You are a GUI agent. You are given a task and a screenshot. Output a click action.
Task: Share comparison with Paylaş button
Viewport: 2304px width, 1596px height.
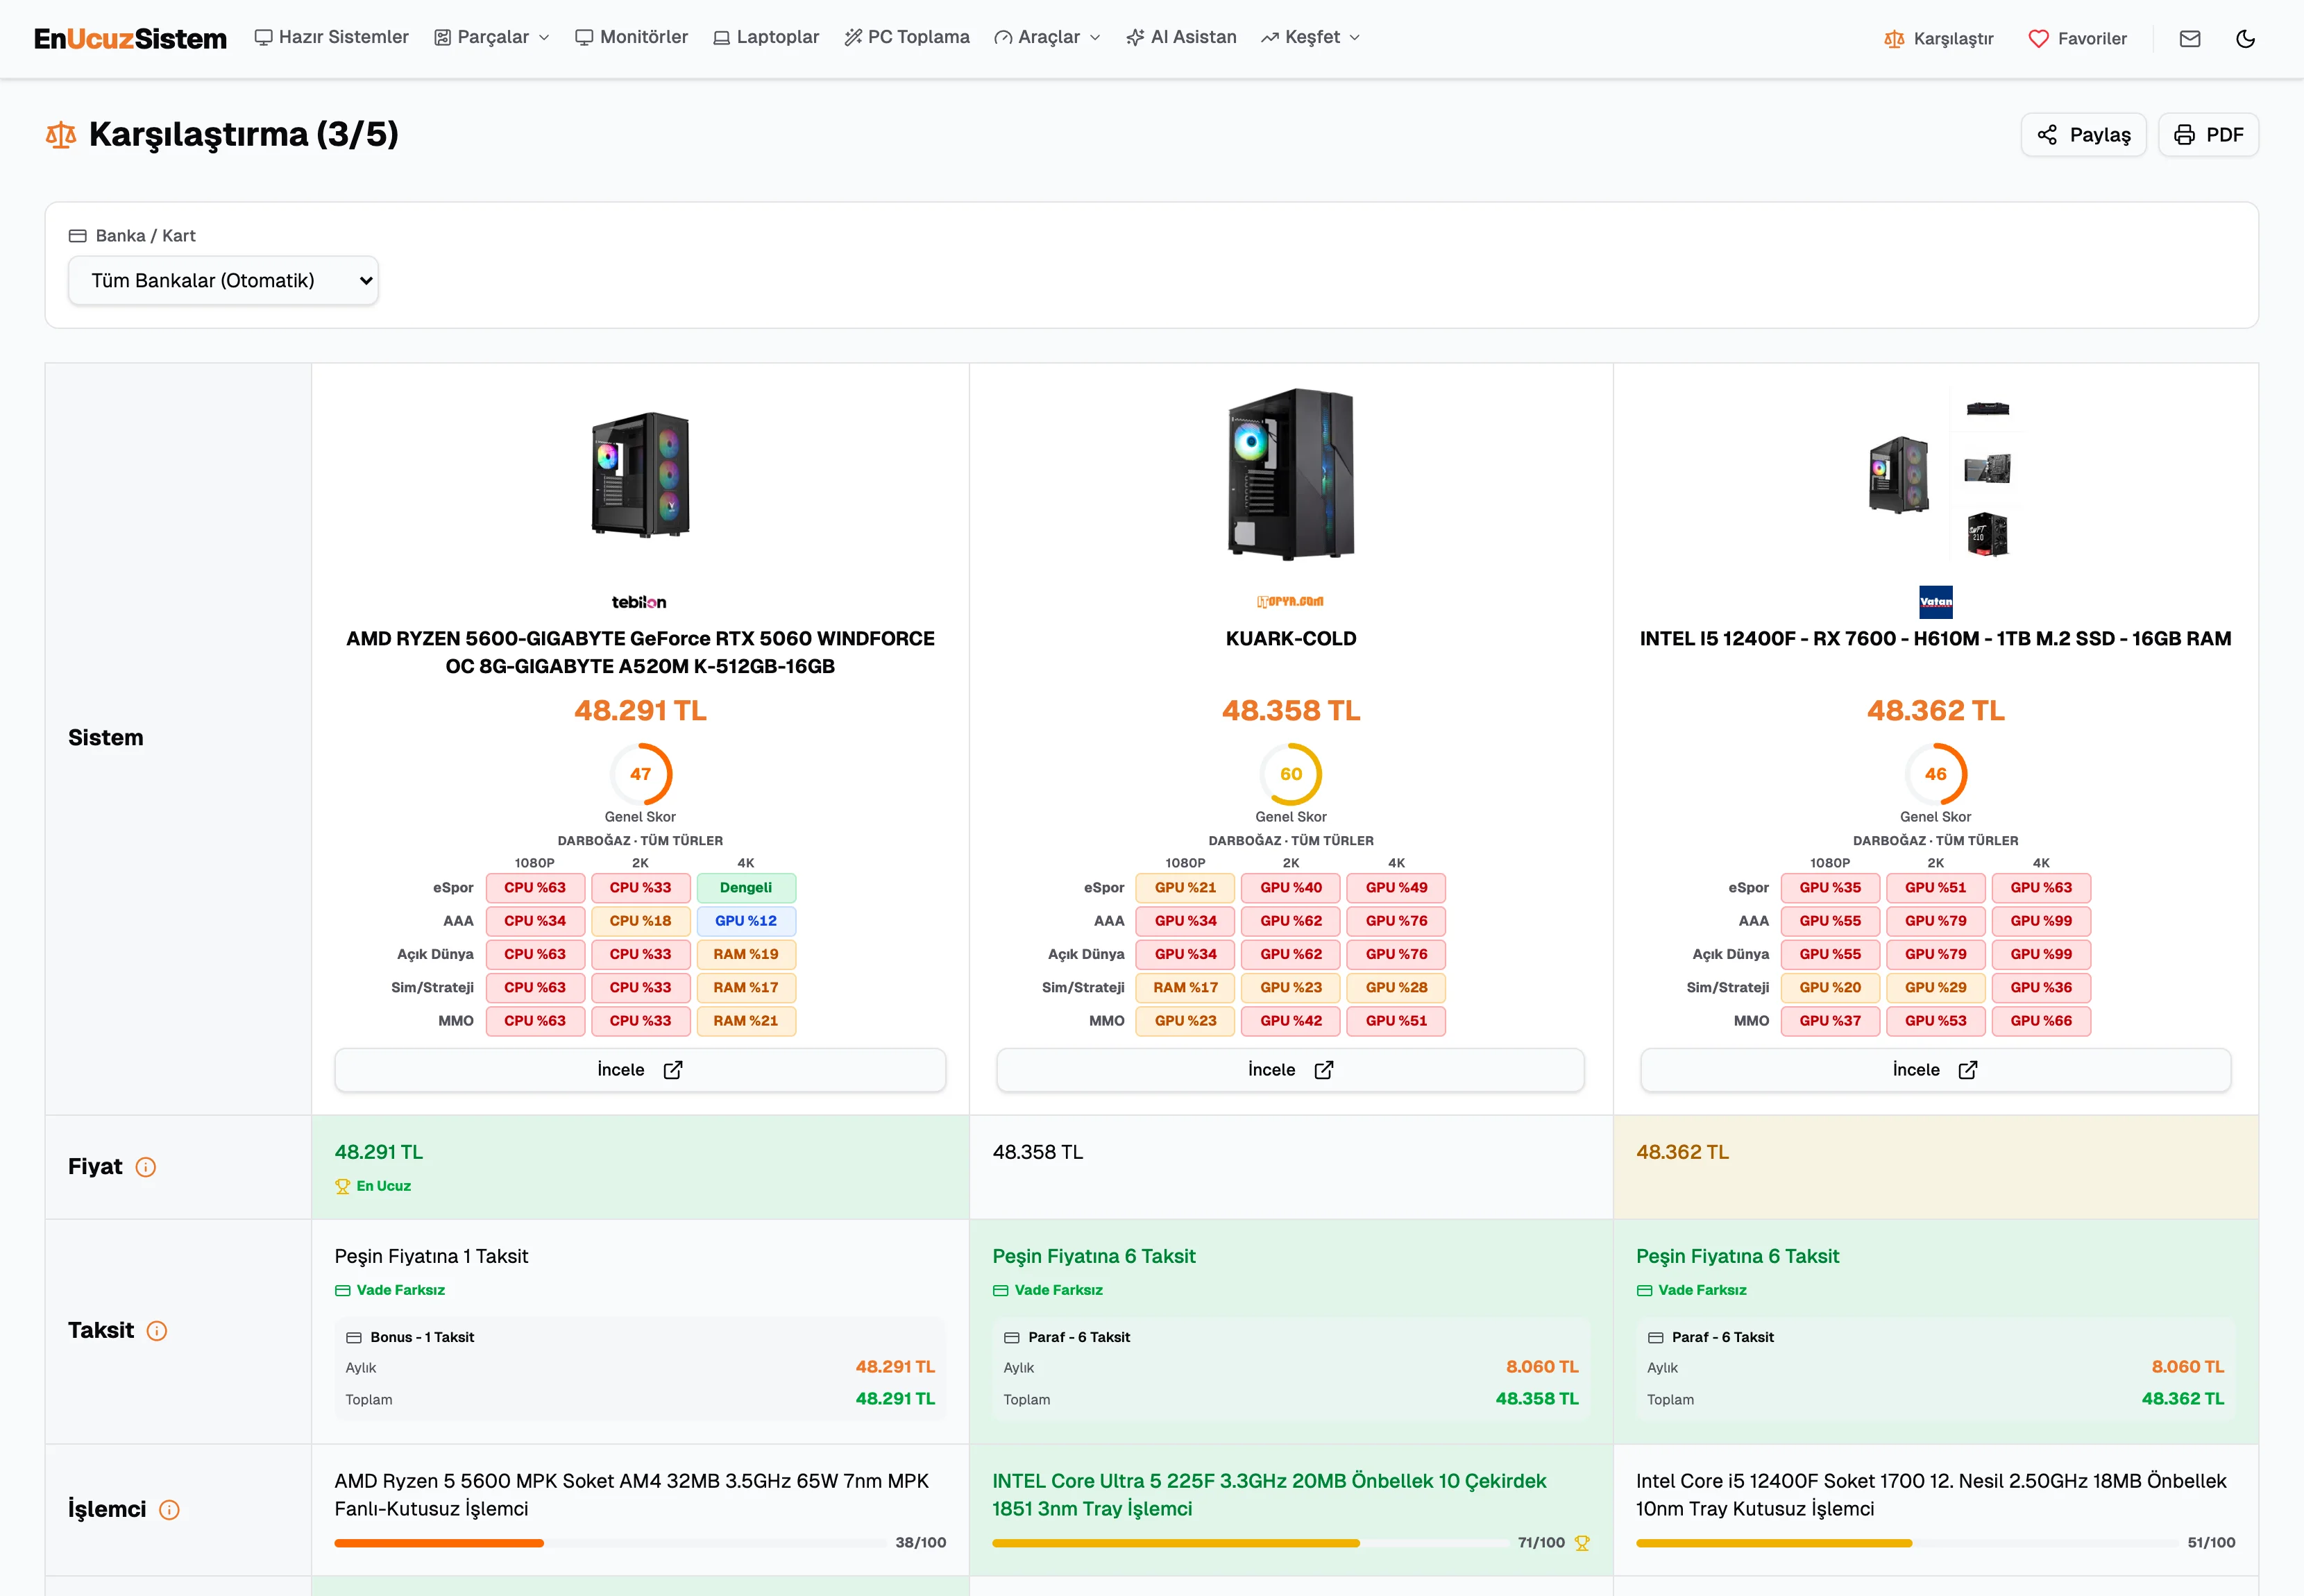coord(2083,134)
